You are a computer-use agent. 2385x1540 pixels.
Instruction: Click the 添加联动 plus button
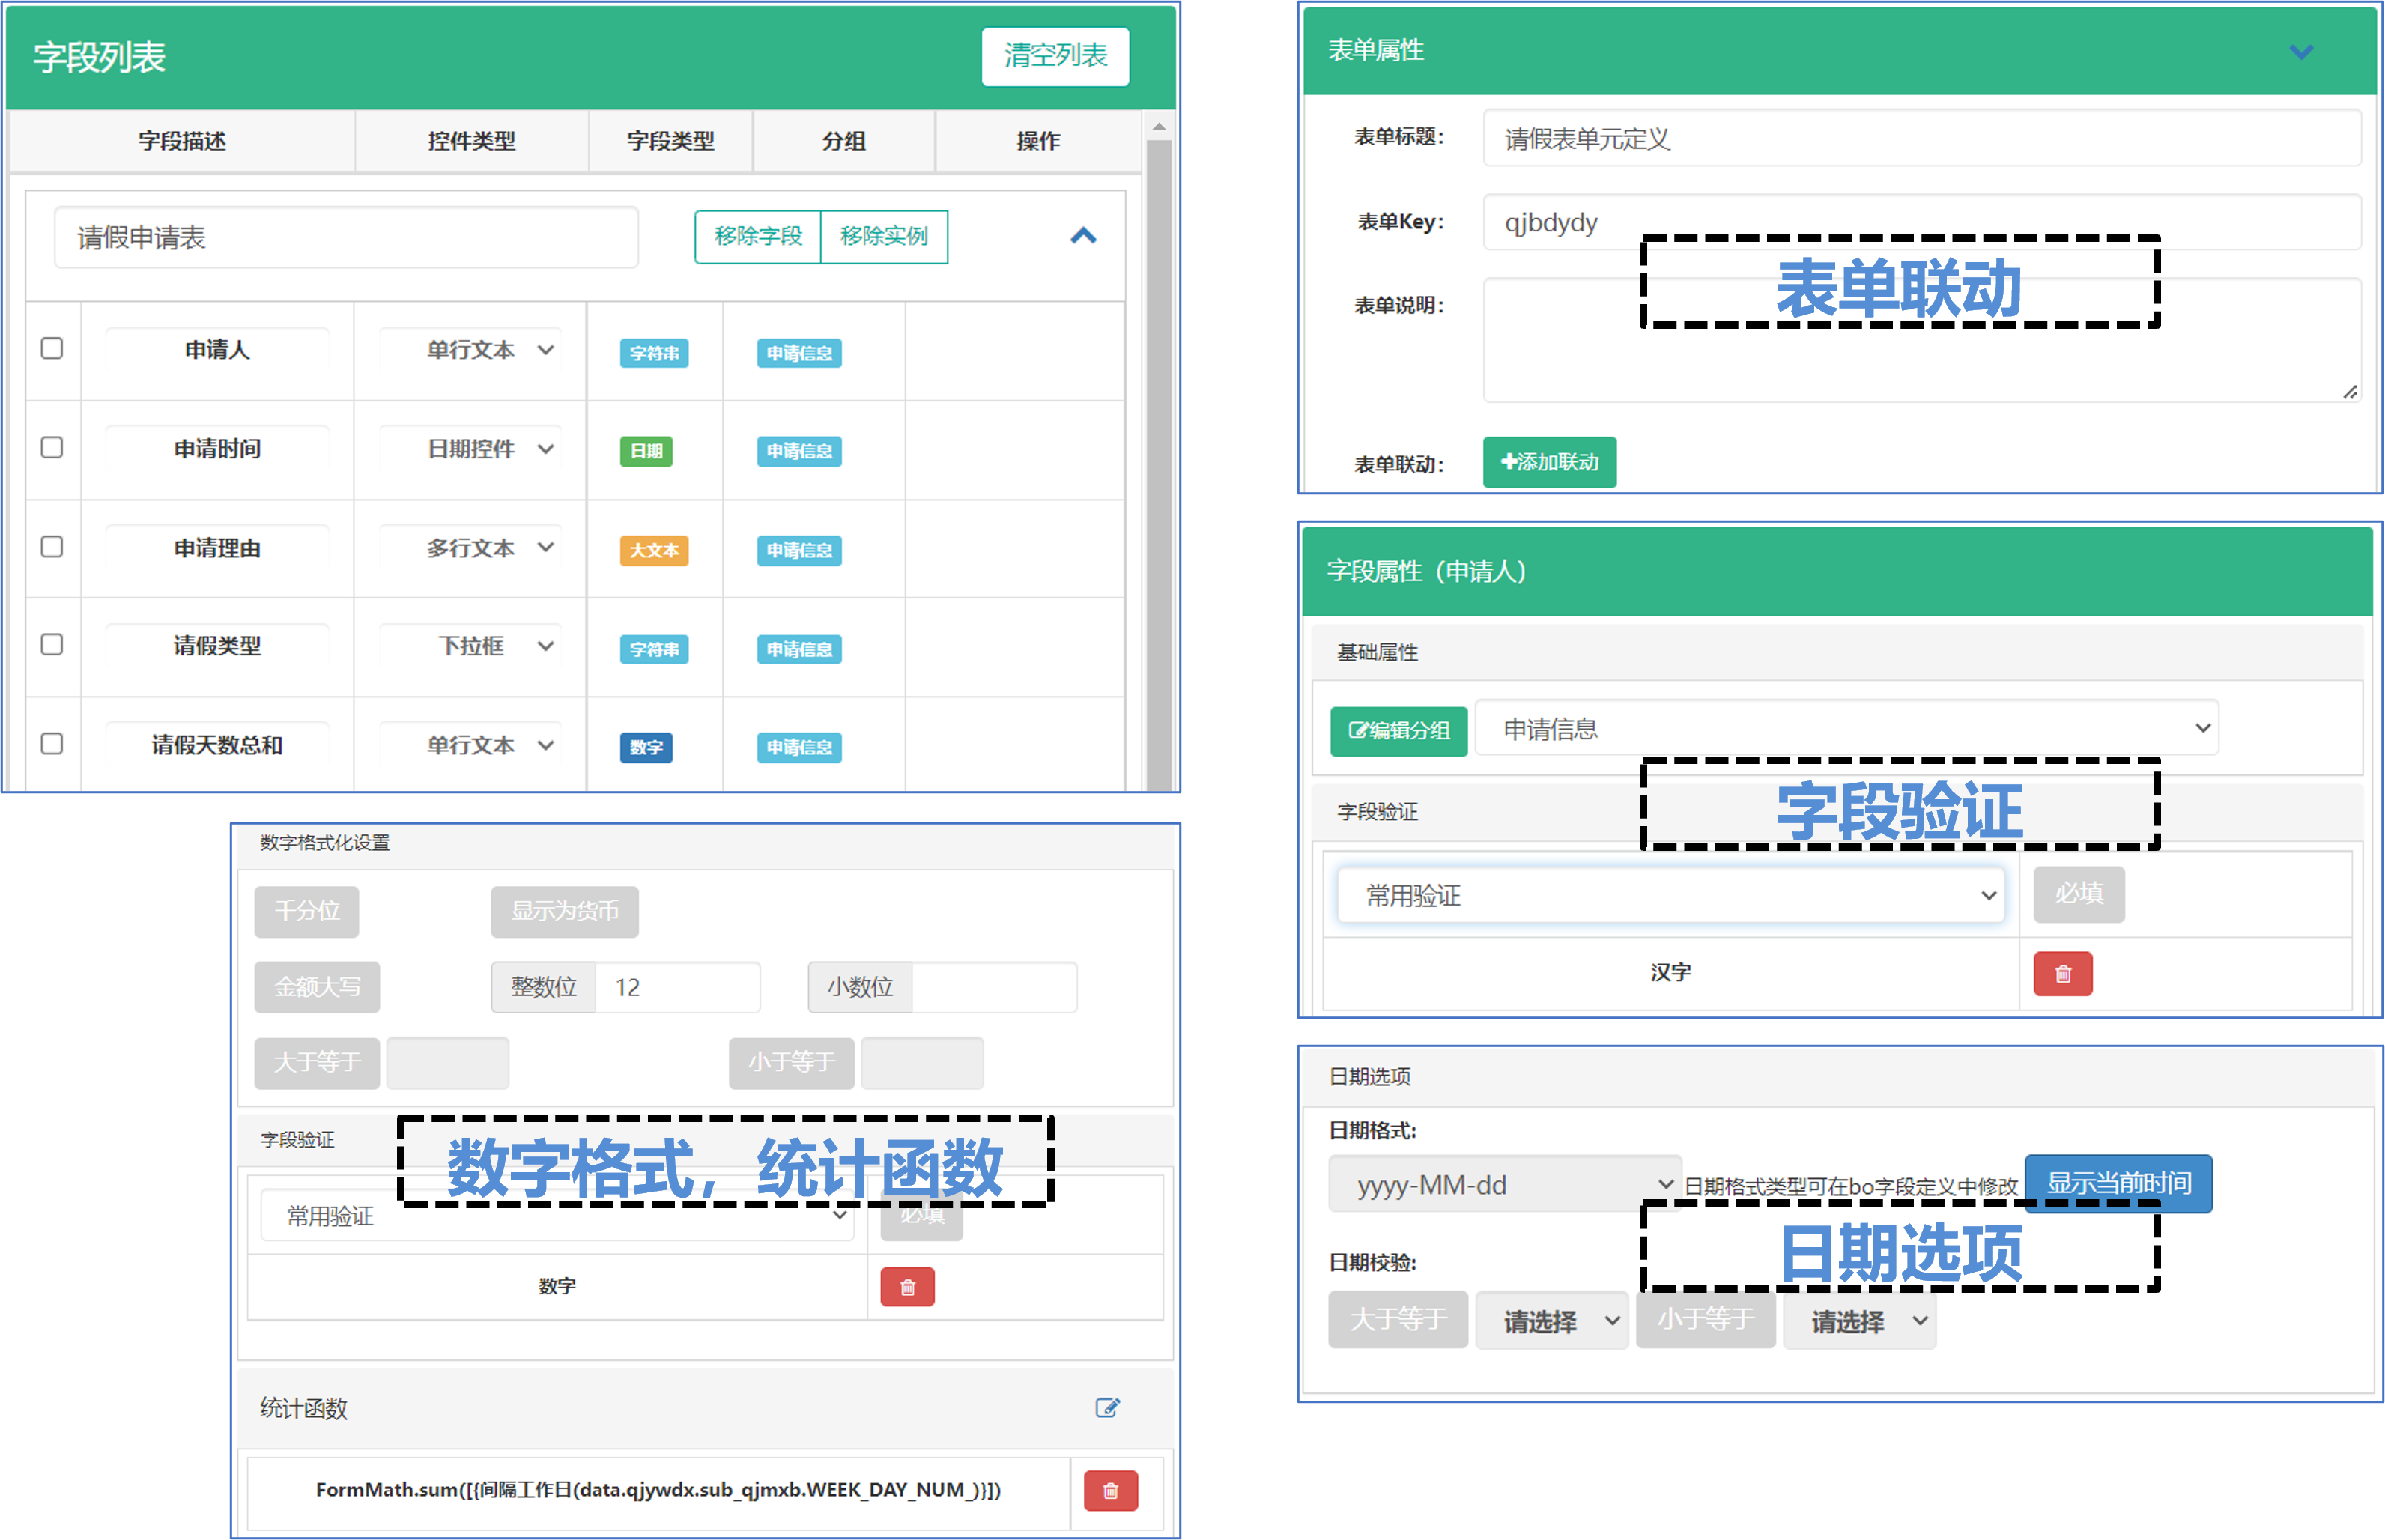pyautogui.click(x=1549, y=462)
